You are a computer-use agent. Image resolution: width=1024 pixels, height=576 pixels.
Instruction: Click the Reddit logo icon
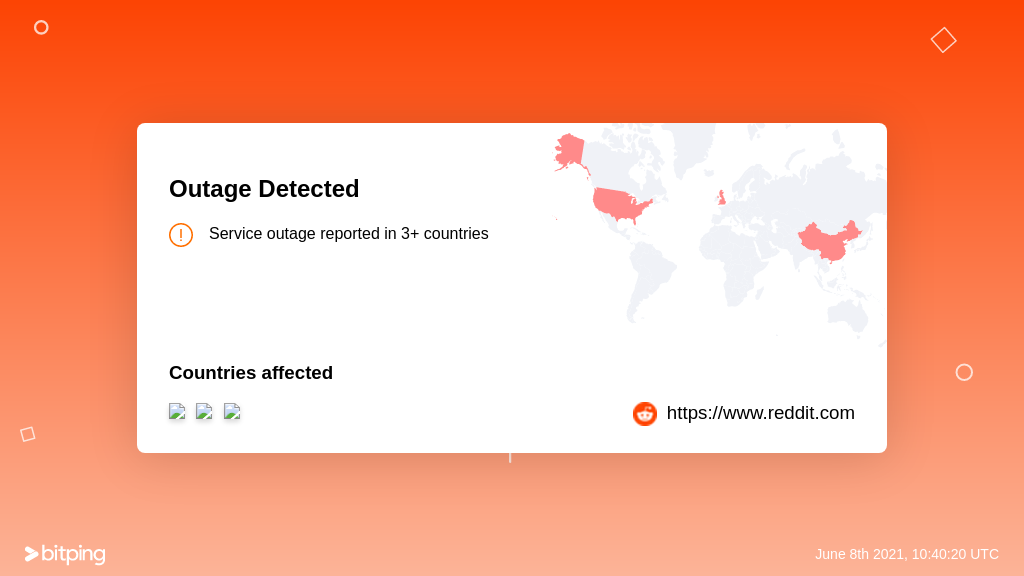tap(645, 413)
